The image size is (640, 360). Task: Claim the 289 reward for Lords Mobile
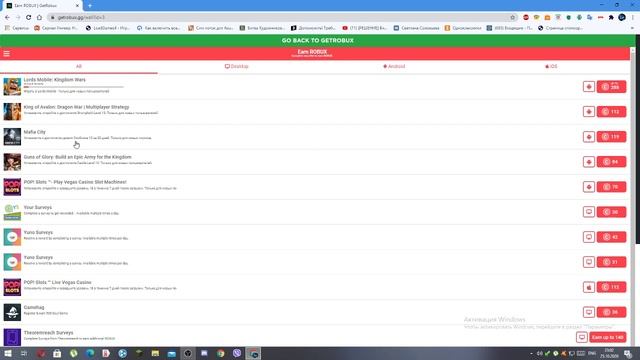click(611, 87)
